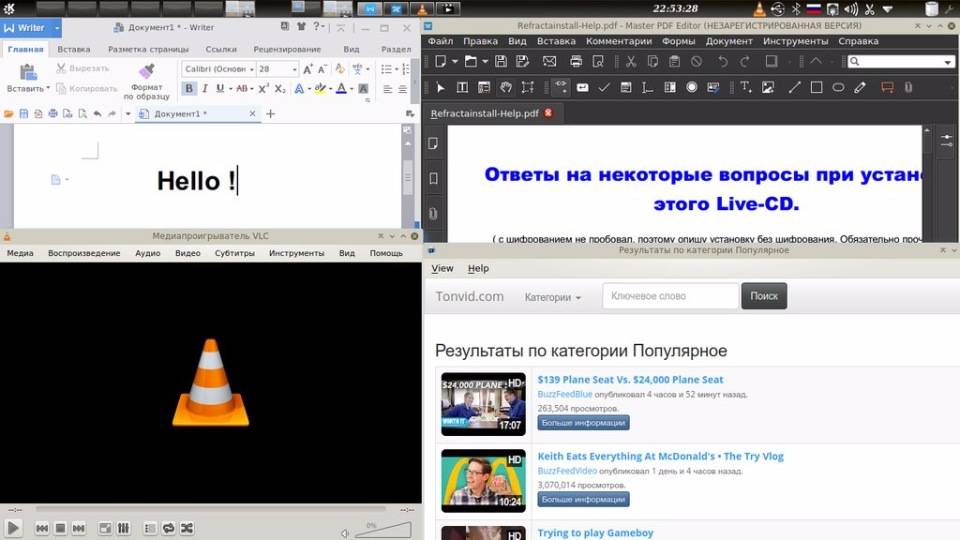Image resolution: width=960 pixels, height=540 pixels.
Task: Click the Save icon in PDF Editor toolbar
Action: click(x=501, y=61)
